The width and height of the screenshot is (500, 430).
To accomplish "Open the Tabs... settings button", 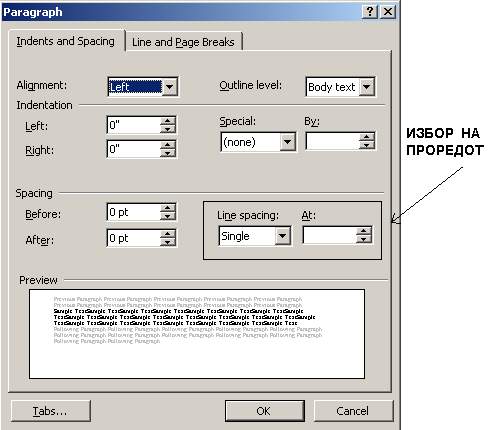I will (51, 411).
